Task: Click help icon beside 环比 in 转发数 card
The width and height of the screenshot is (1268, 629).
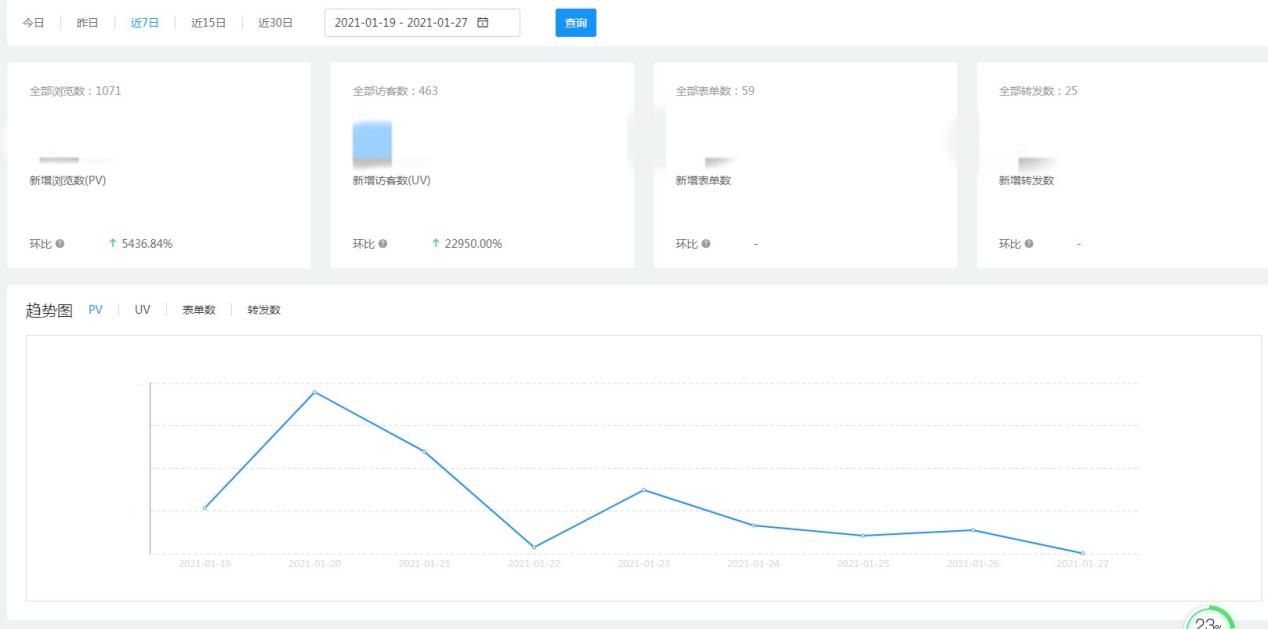Action: coord(1029,244)
